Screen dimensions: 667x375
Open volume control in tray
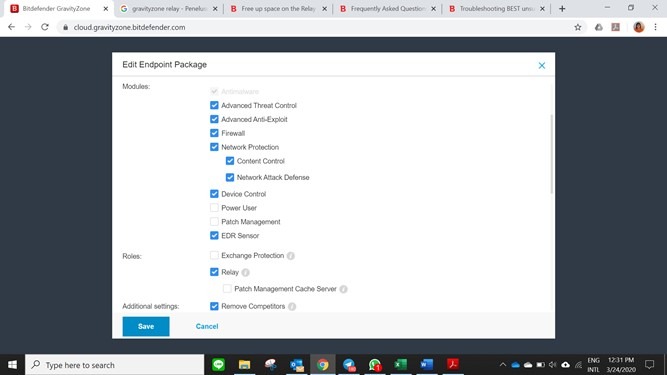(x=553, y=365)
